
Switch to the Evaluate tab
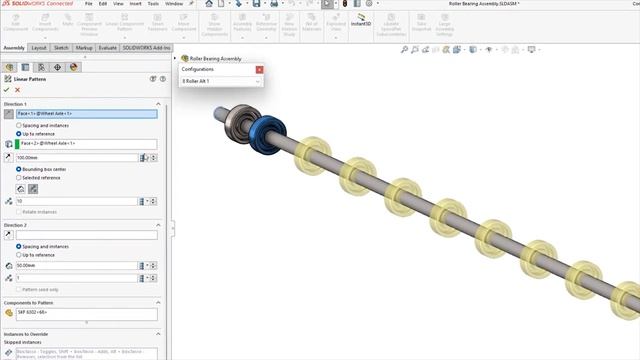pyautogui.click(x=107, y=48)
